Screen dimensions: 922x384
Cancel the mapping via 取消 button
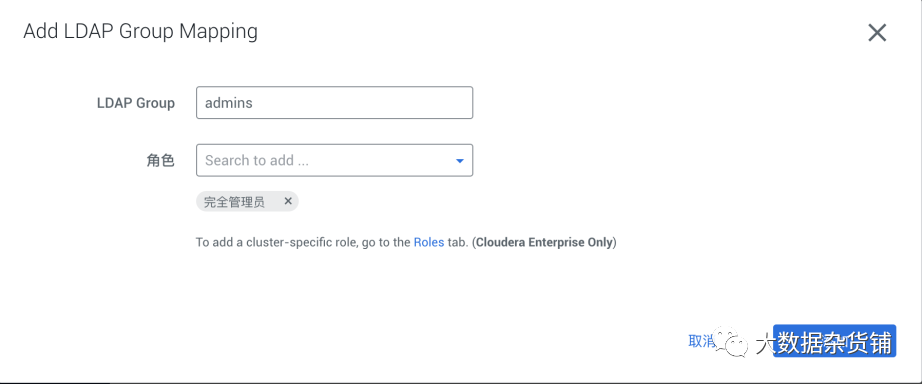701,341
